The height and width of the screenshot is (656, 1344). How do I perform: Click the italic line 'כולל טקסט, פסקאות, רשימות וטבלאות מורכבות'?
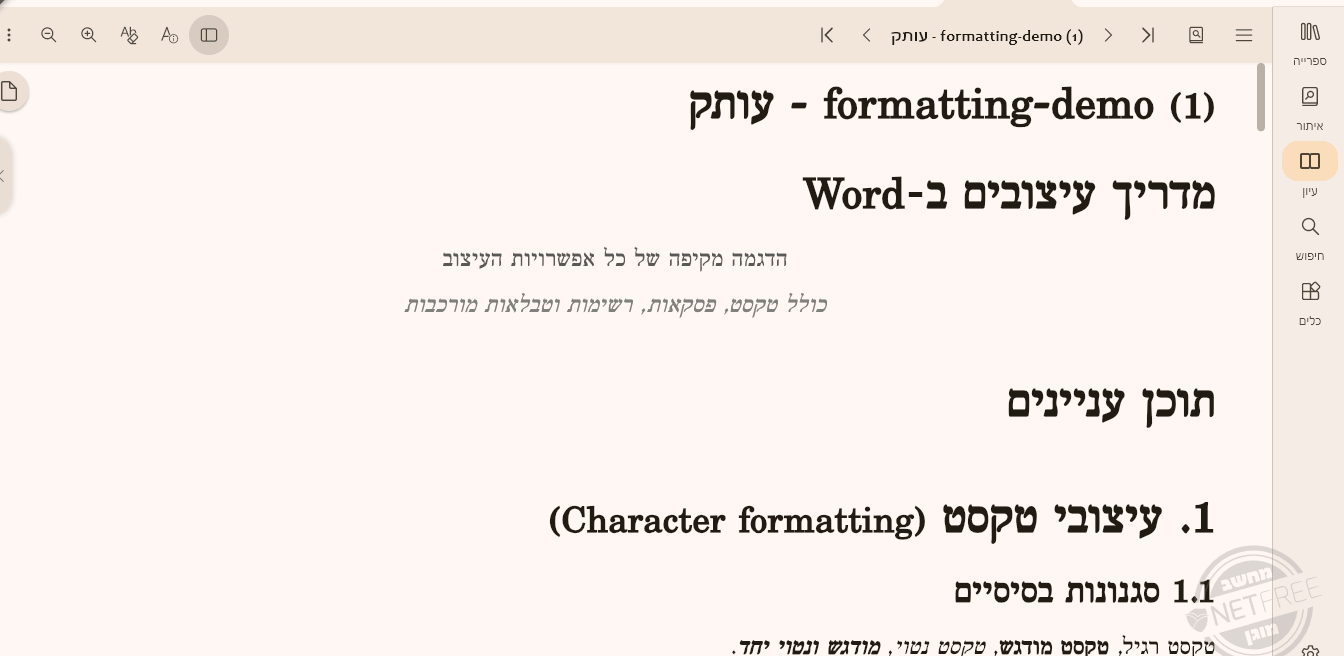[615, 304]
